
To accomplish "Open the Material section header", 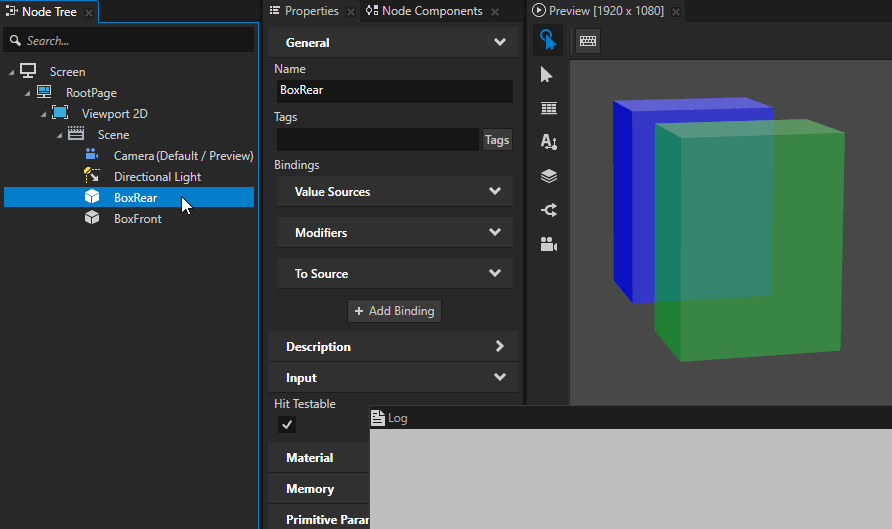I will 319,458.
